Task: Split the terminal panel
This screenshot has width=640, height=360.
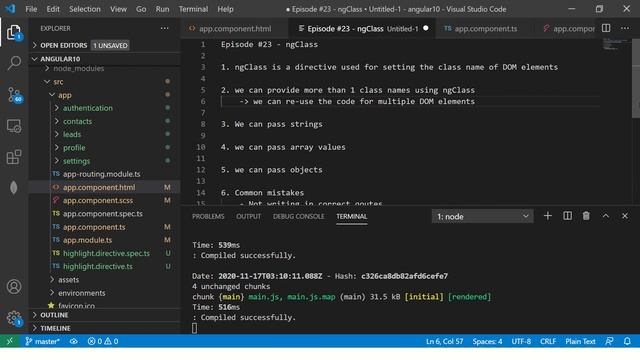Action: click(567, 216)
